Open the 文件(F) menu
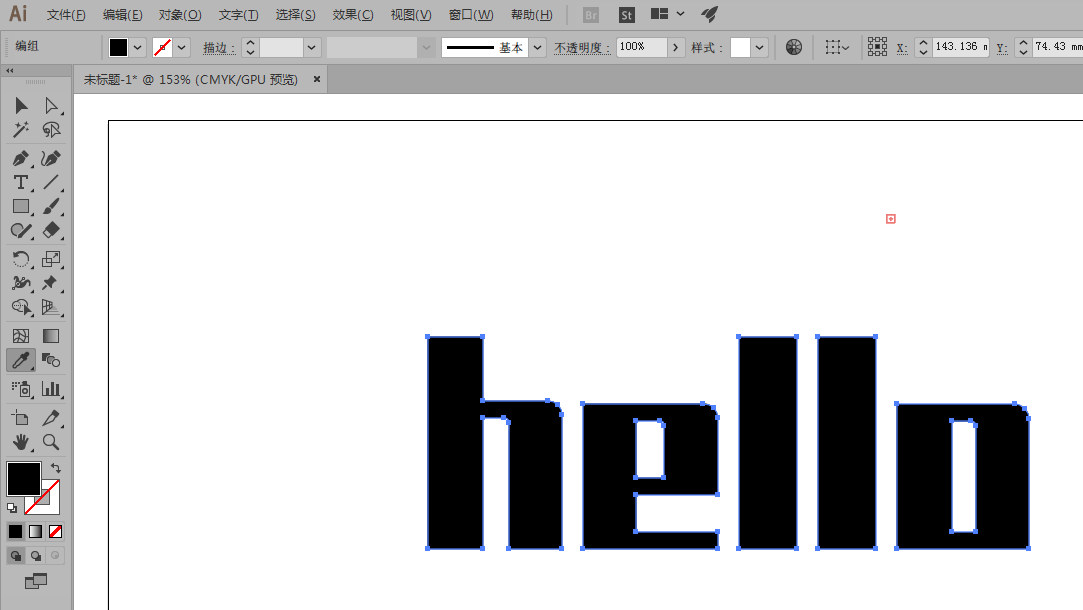The width and height of the screenshot is (1083, 610). [x=66, y=15]
